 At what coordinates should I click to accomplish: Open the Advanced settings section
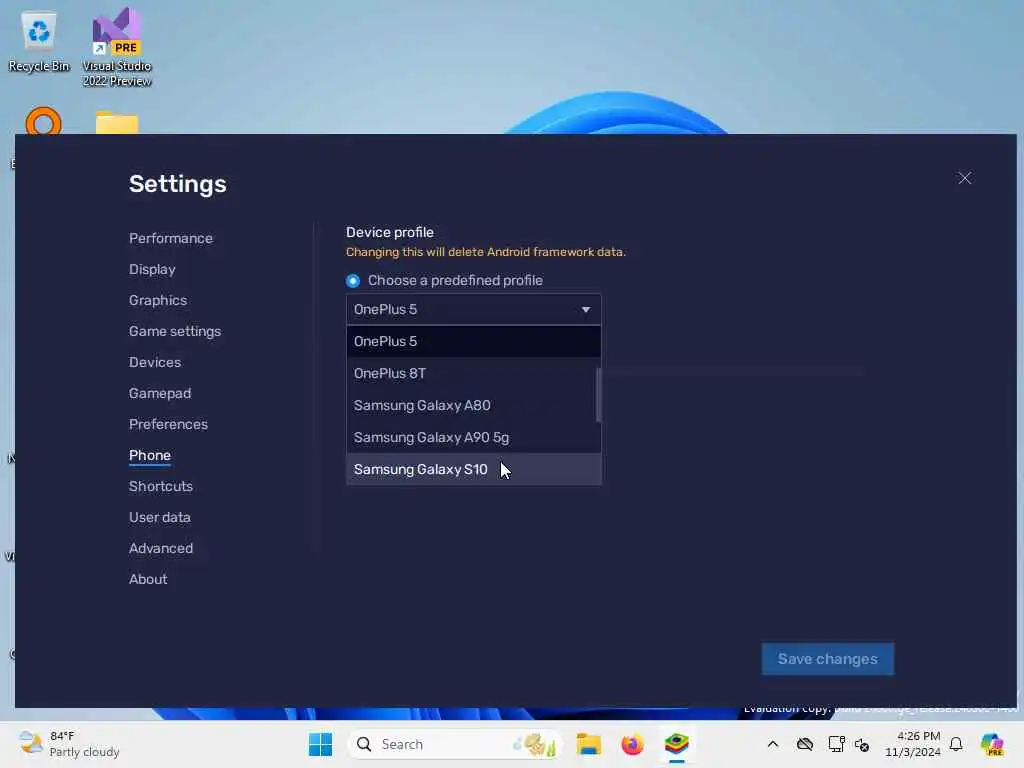[x=161, y=549]
